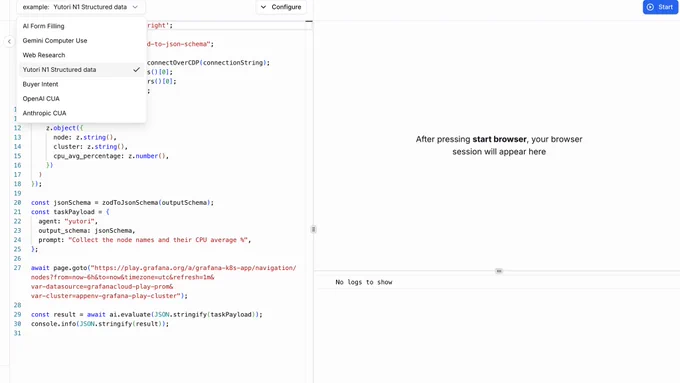Screen dimensions: 680x383
Task: Click the Start button
Action: [660, 7]
